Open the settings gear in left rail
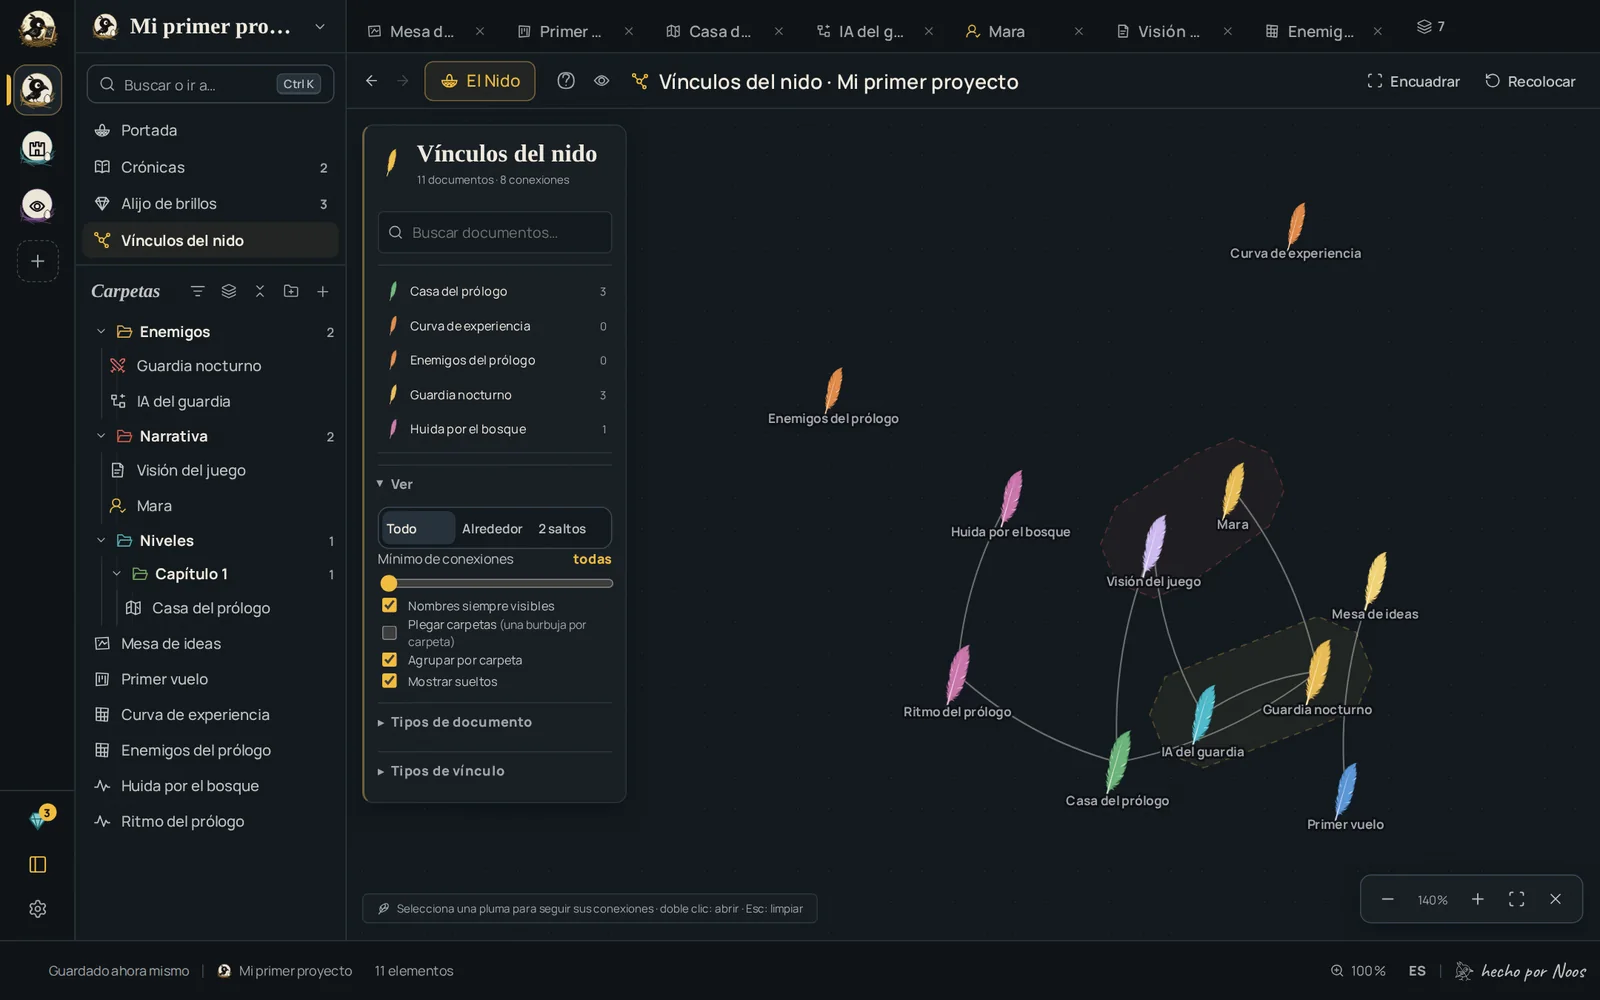1600x1000 pixels. pos(38,909)
